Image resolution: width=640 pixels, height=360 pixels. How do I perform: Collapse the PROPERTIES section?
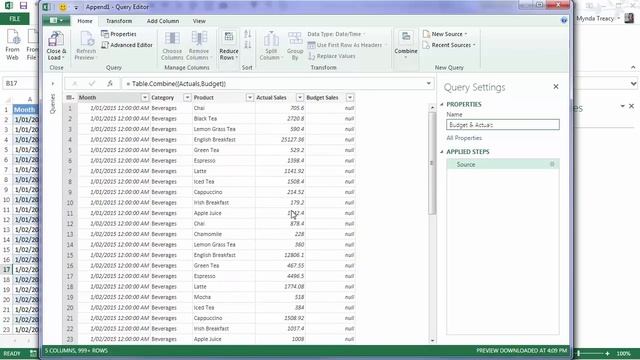[442, 104]
